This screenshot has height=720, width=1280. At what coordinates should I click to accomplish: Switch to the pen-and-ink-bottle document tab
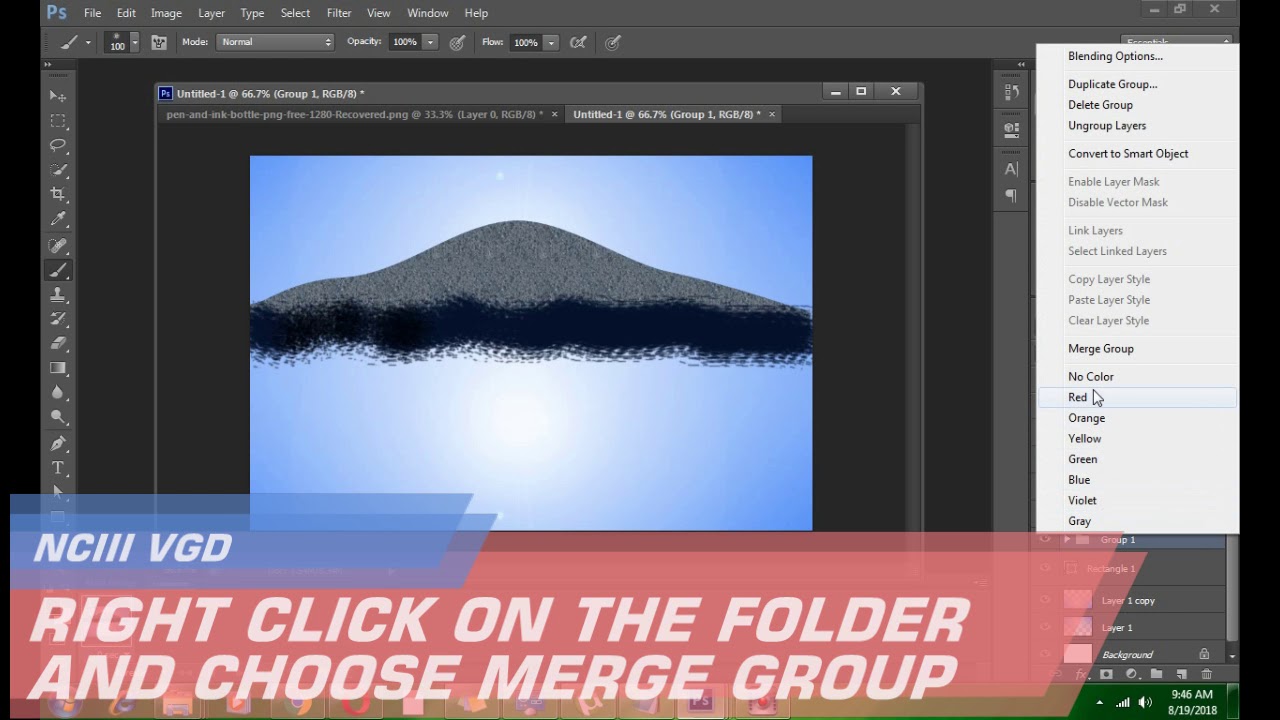(x=355, y=114)
